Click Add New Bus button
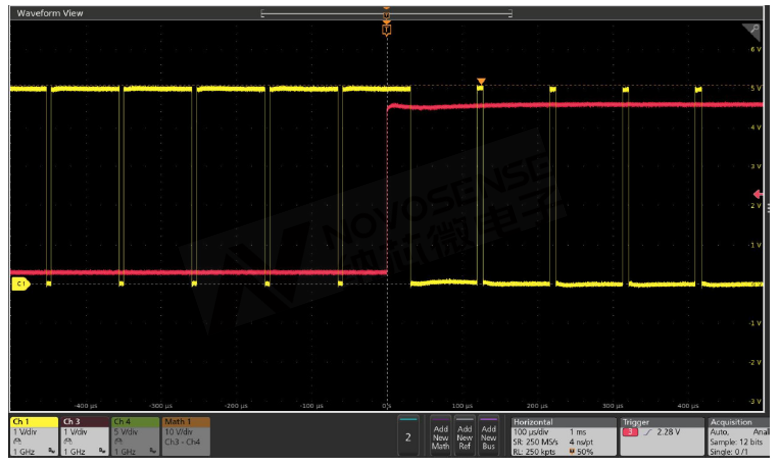 tap(488, 436)
